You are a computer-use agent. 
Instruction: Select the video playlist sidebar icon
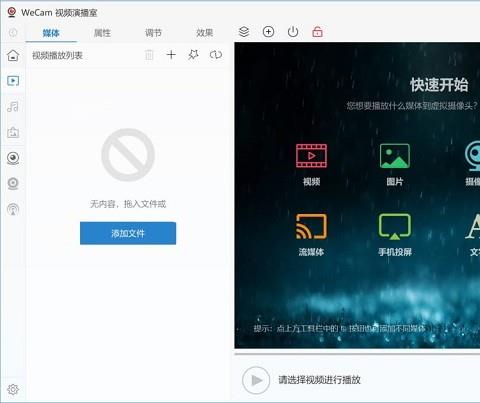point(13,81)
